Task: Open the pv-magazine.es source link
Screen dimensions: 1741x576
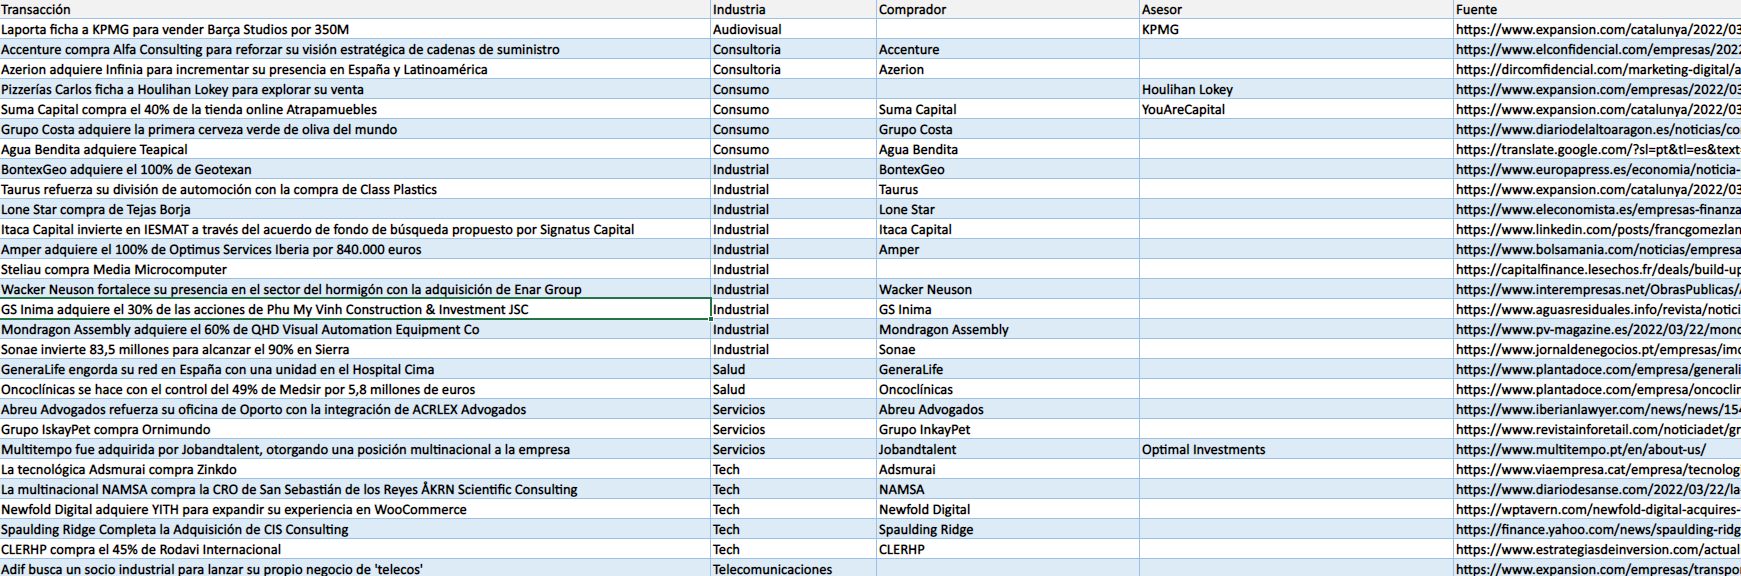Action: [1598, 329]
